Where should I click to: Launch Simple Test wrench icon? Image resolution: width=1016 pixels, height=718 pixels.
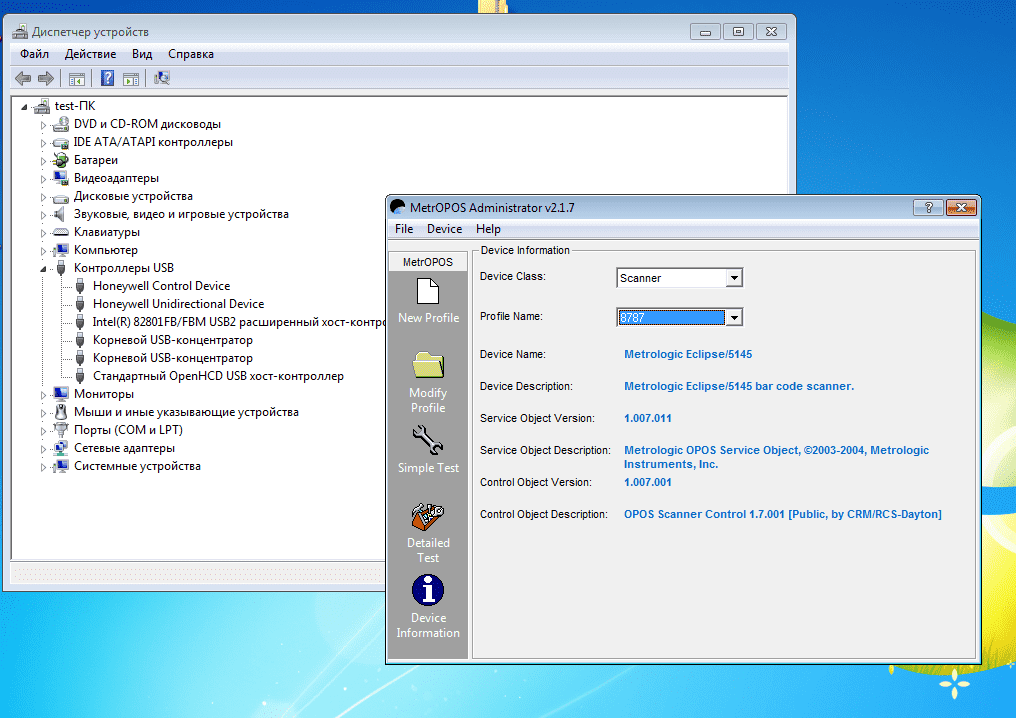[428, 439]
